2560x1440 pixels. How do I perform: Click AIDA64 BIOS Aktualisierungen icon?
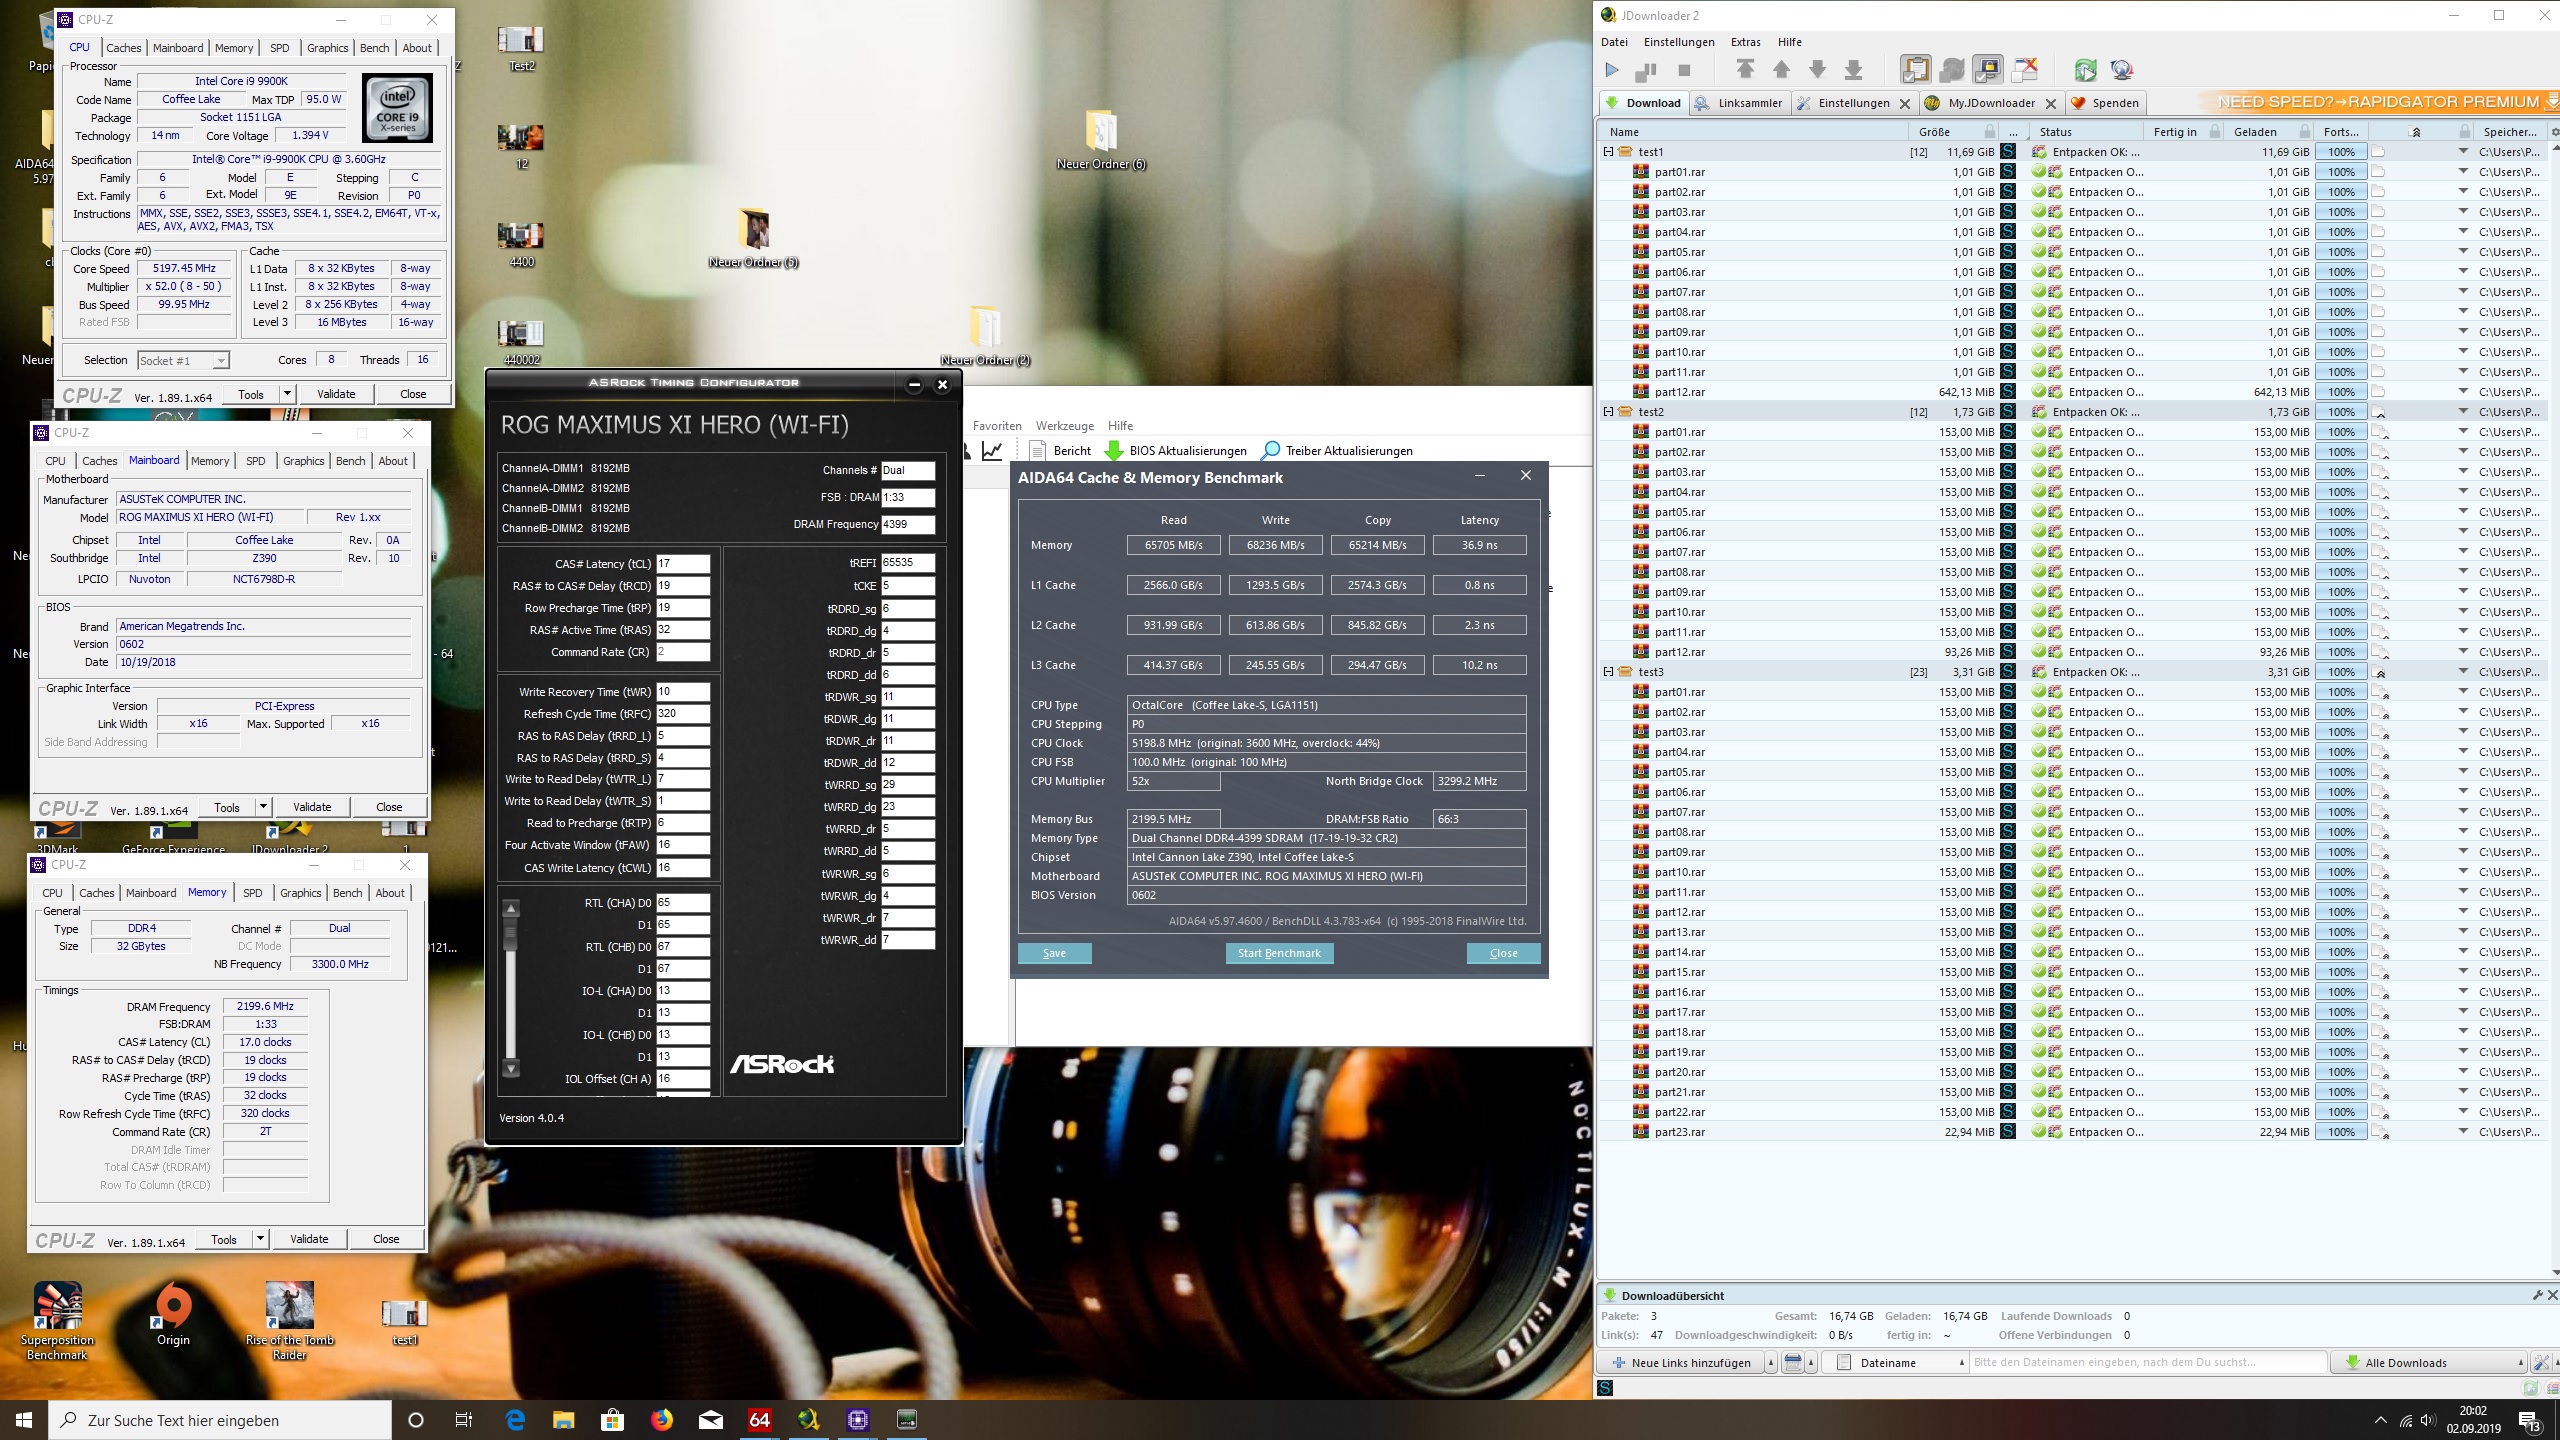[x=1113, y=451]
